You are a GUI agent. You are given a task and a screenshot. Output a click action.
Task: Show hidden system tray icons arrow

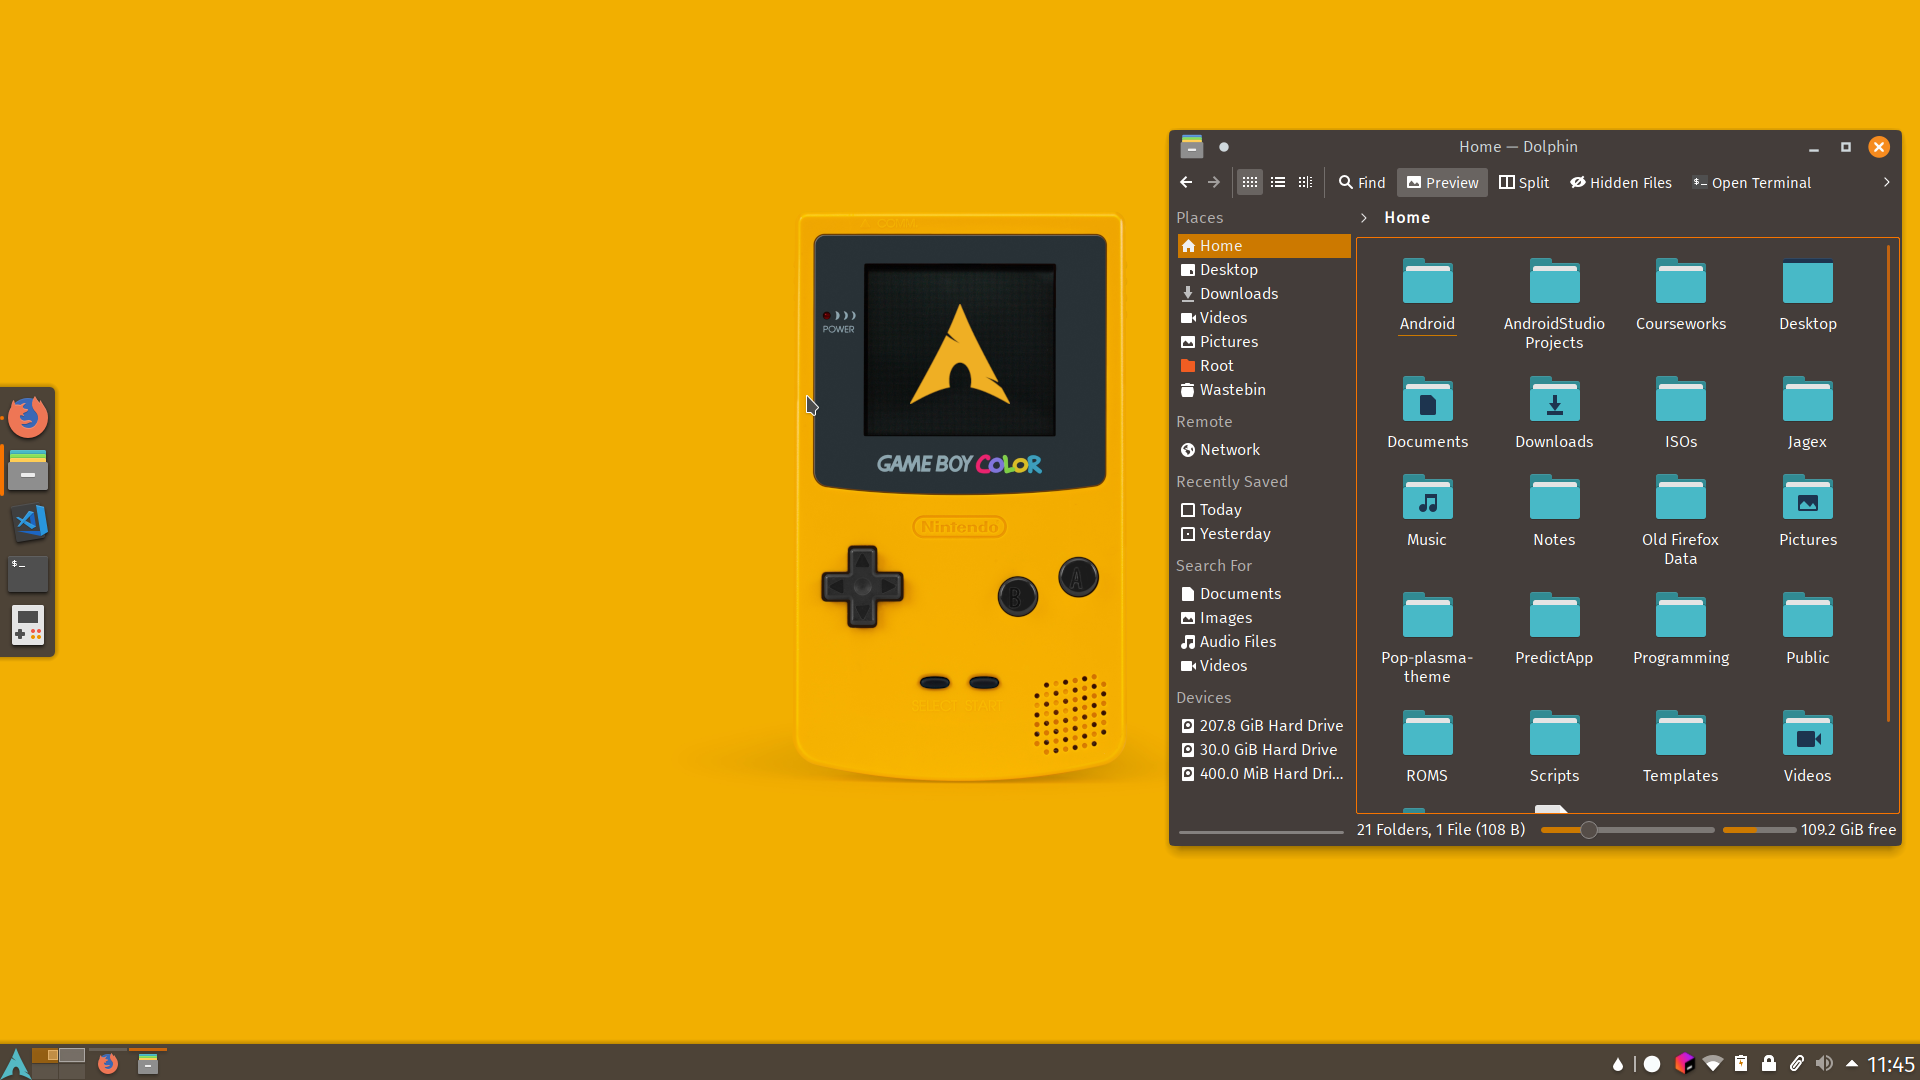(1851, 1064)
